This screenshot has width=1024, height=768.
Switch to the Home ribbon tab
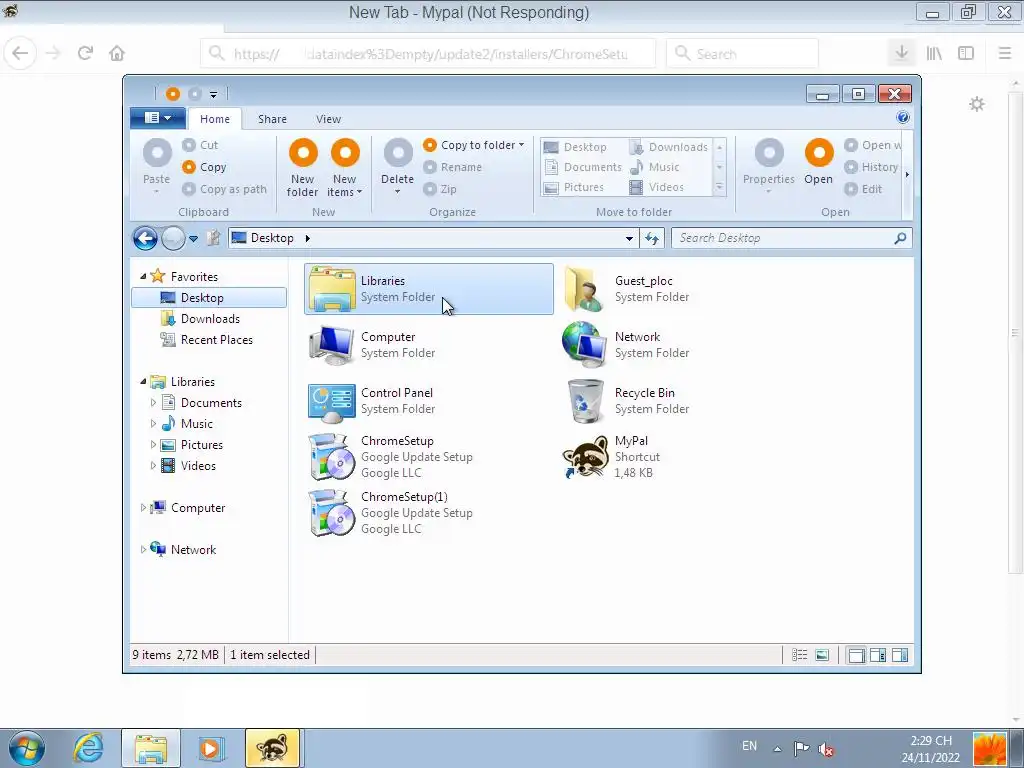(215, 119)
